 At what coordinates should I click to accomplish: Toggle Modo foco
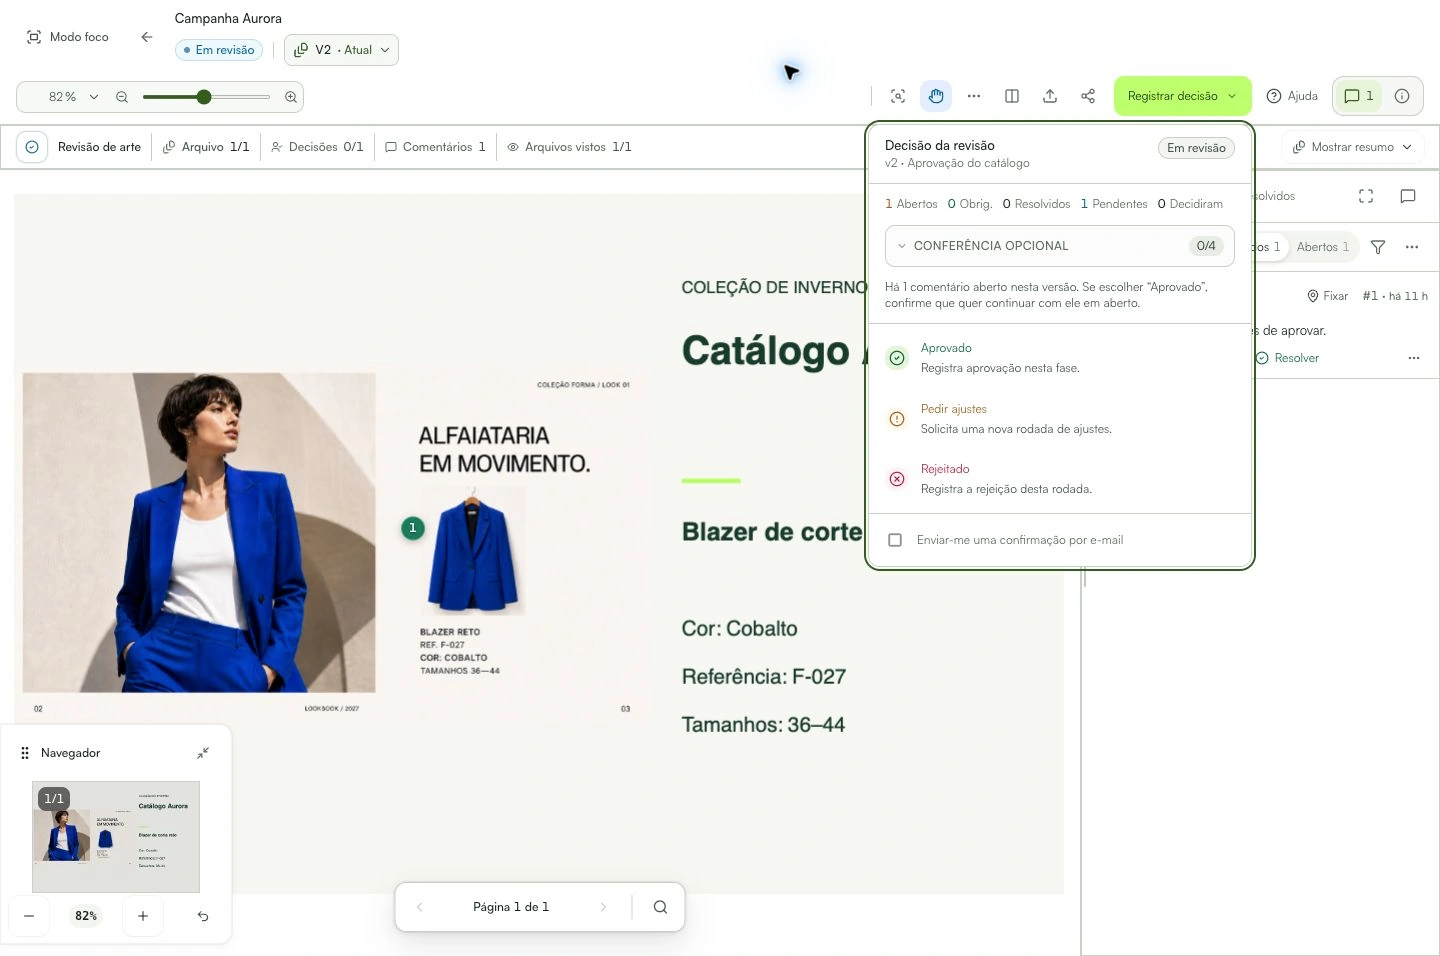click(x=68, y=37)
